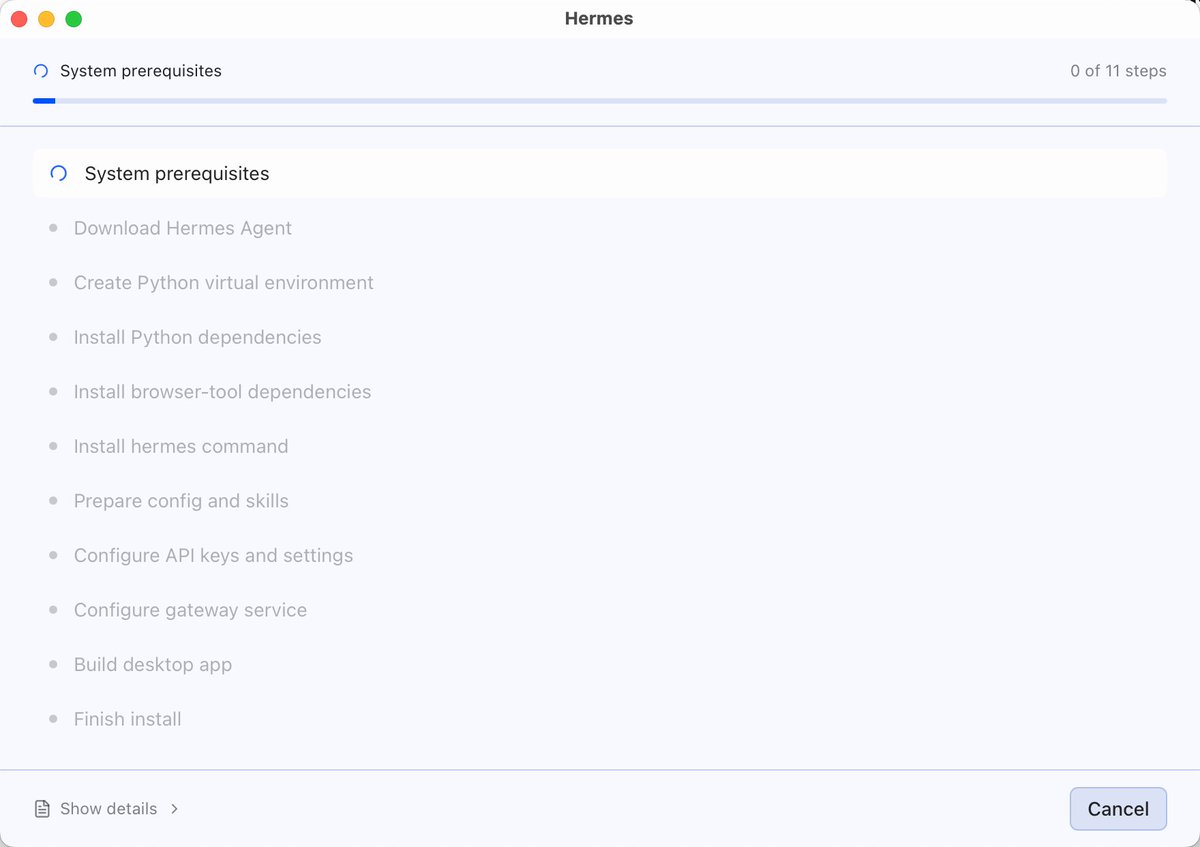Minimize the Hermes window with yellow button
The width and height of the screenshot is (1200, 847).
(46, 19)
